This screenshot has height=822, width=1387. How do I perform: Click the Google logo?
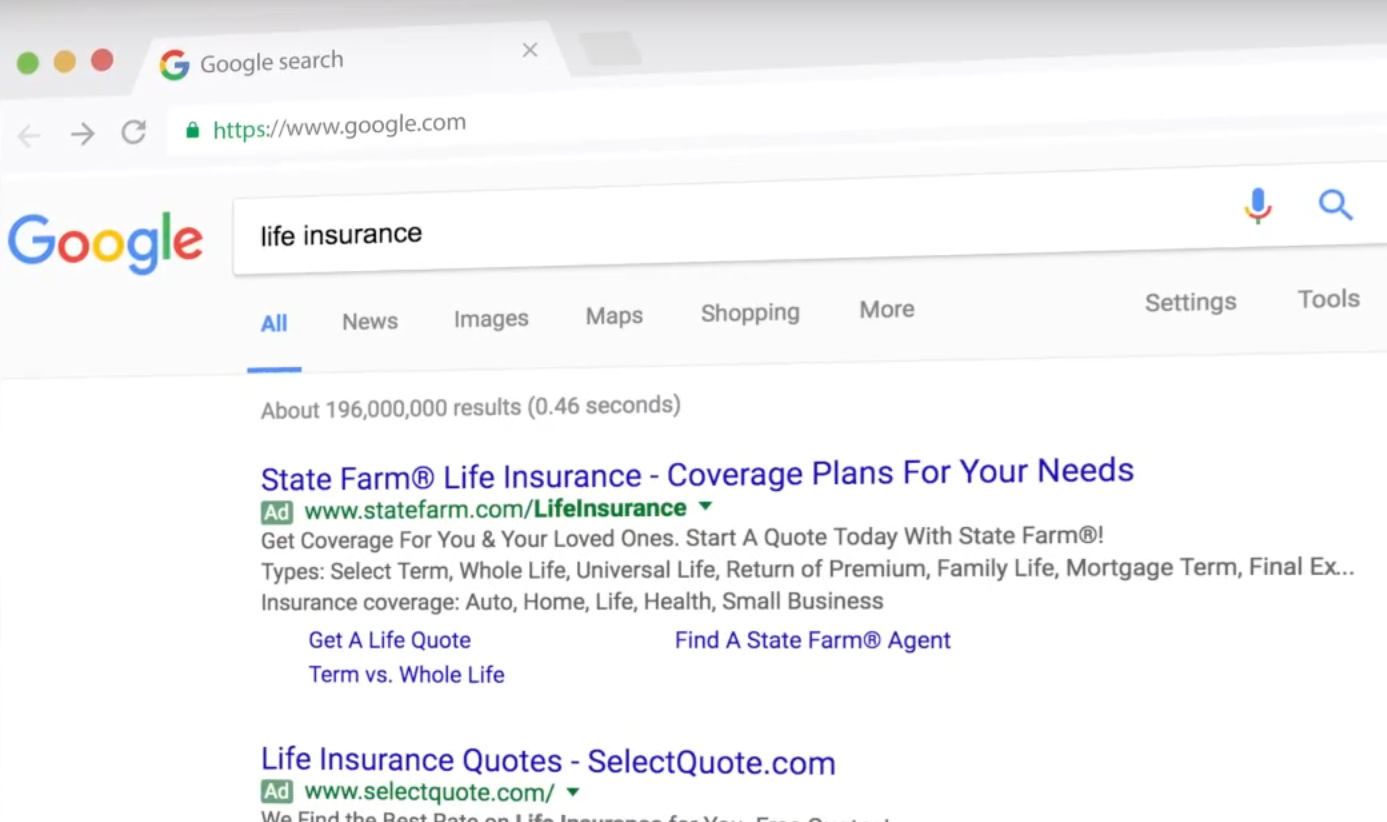coord(105,243)
